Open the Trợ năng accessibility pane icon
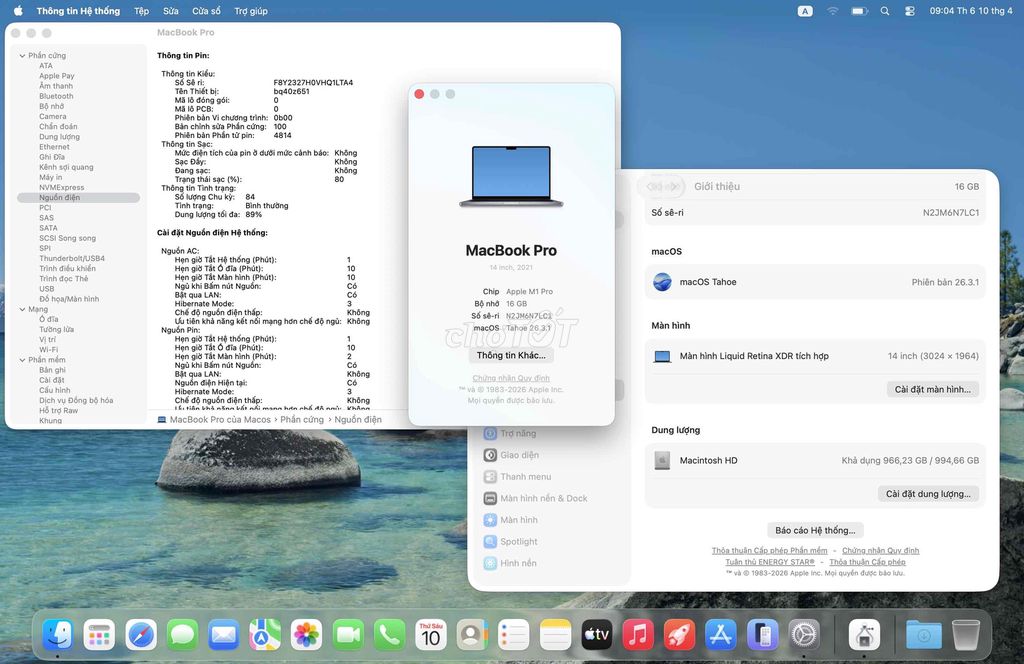This screenshot has height=664, width=1024. pyautogui.click(x=492, y=433)
